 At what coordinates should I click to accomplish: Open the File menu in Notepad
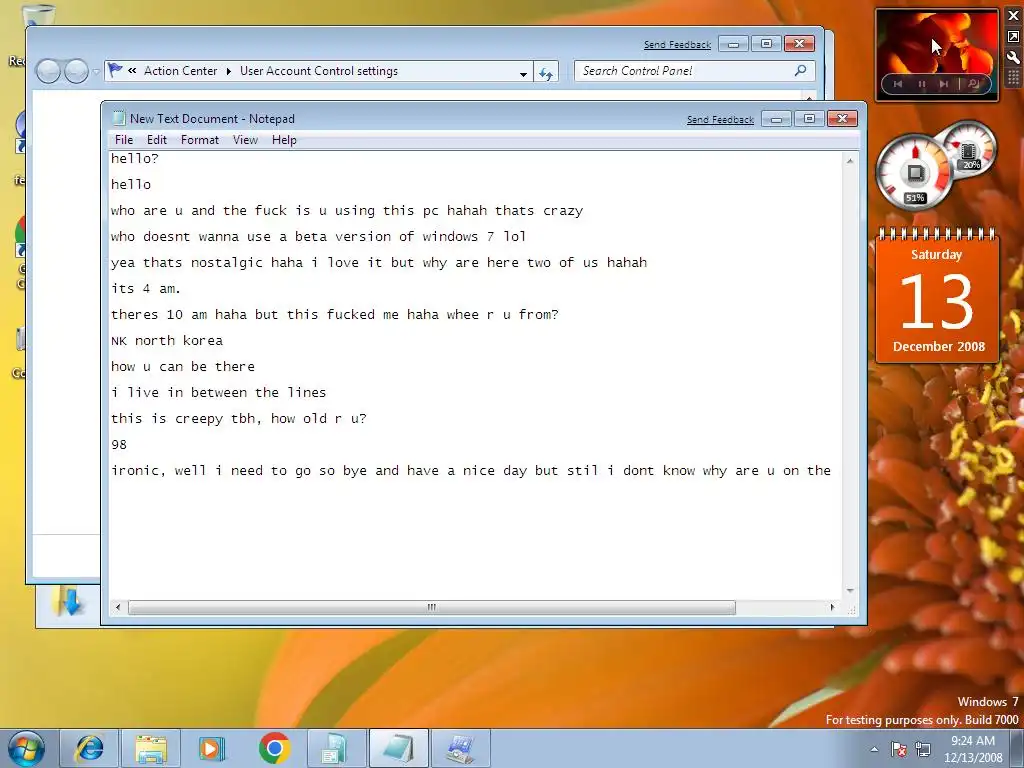point(123,140)
